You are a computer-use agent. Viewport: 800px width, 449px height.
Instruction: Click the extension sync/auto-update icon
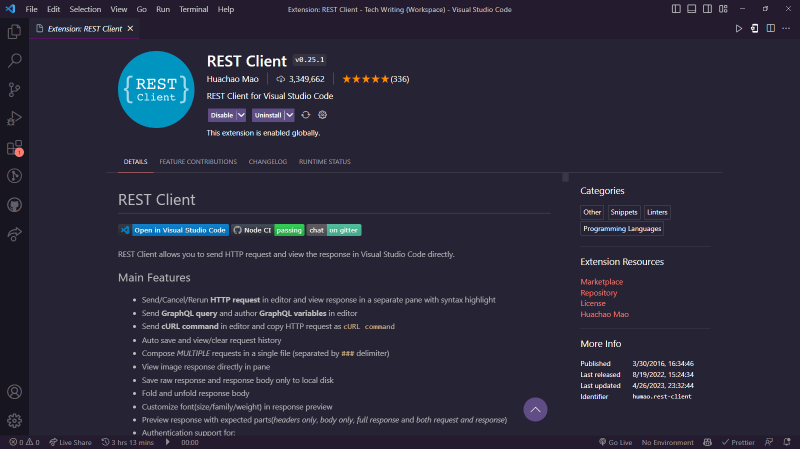(x=306, y=115)
